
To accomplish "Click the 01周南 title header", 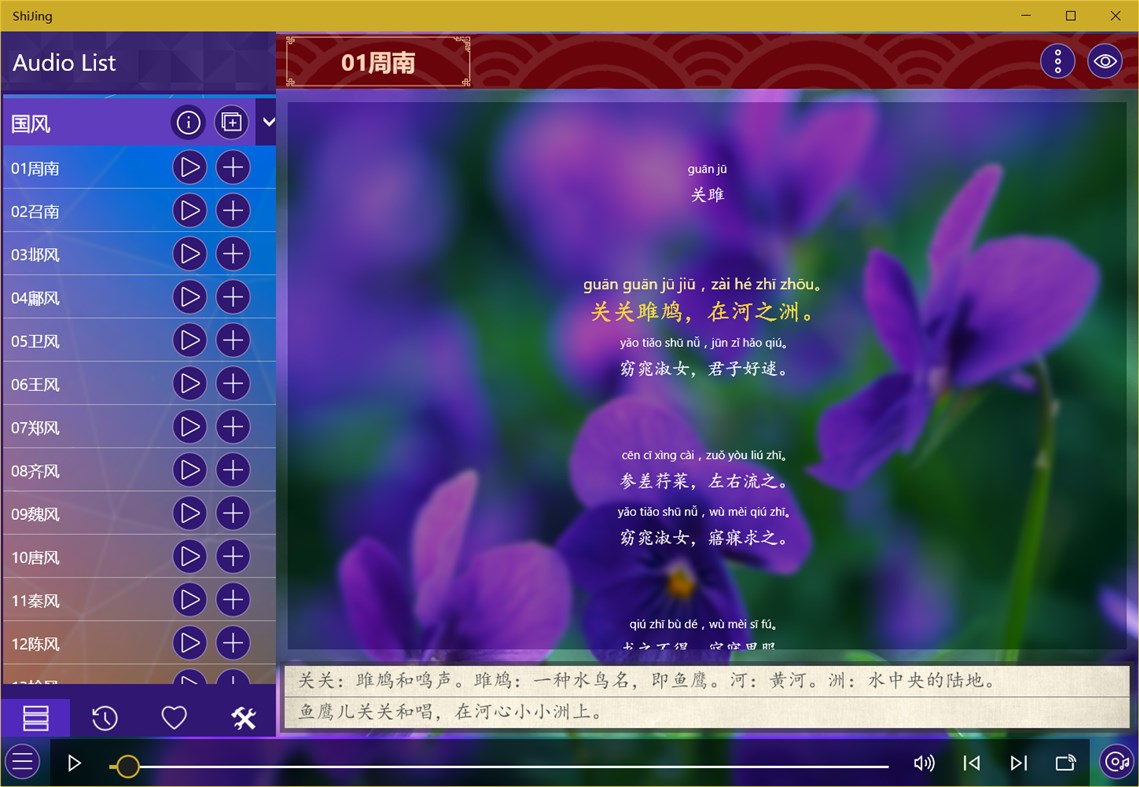I will [x=377, y=61].
